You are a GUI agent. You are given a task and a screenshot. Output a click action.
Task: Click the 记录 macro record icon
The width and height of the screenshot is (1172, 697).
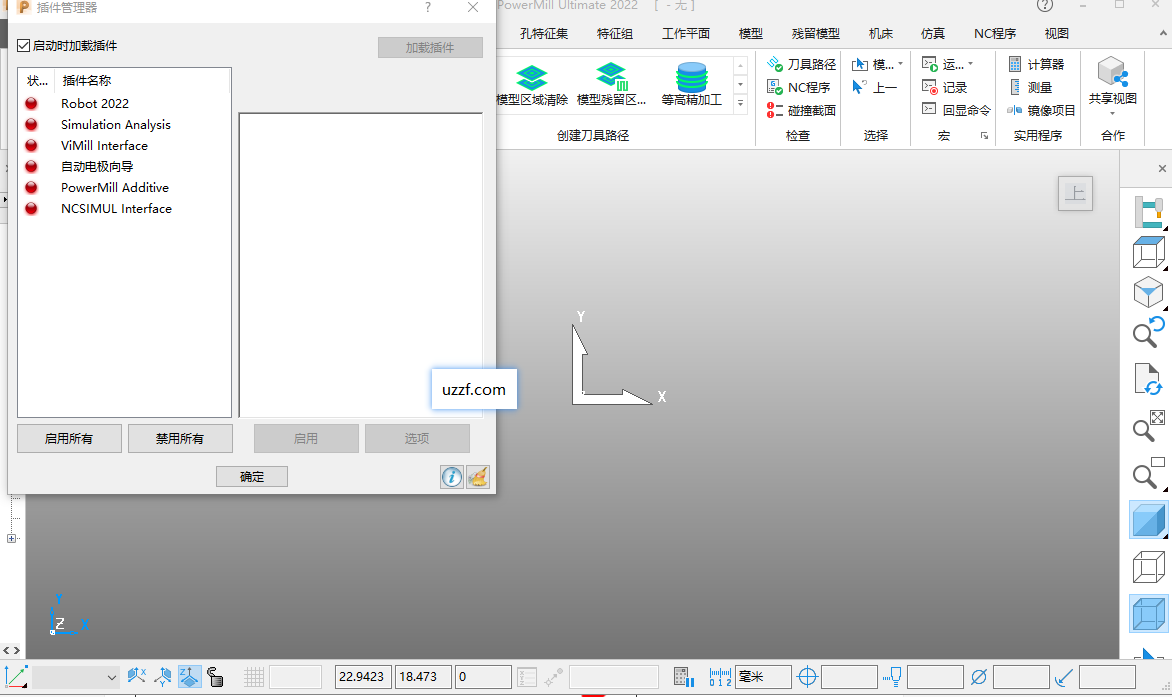click(930, 87)
